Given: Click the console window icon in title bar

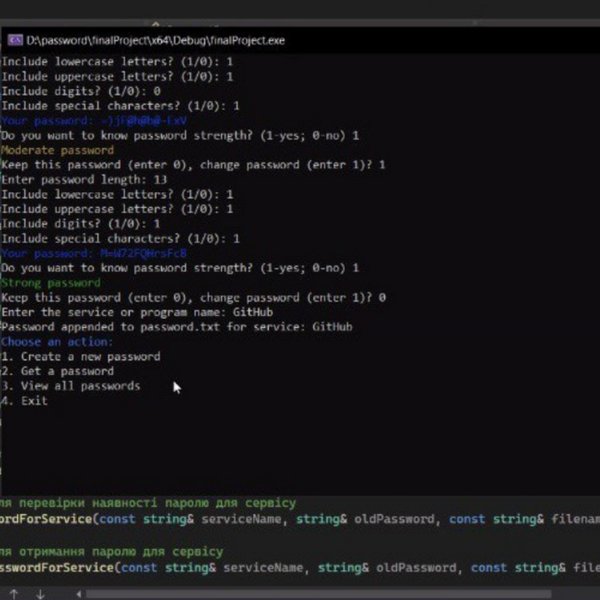Looking at the screenshot, I should 15,40.
